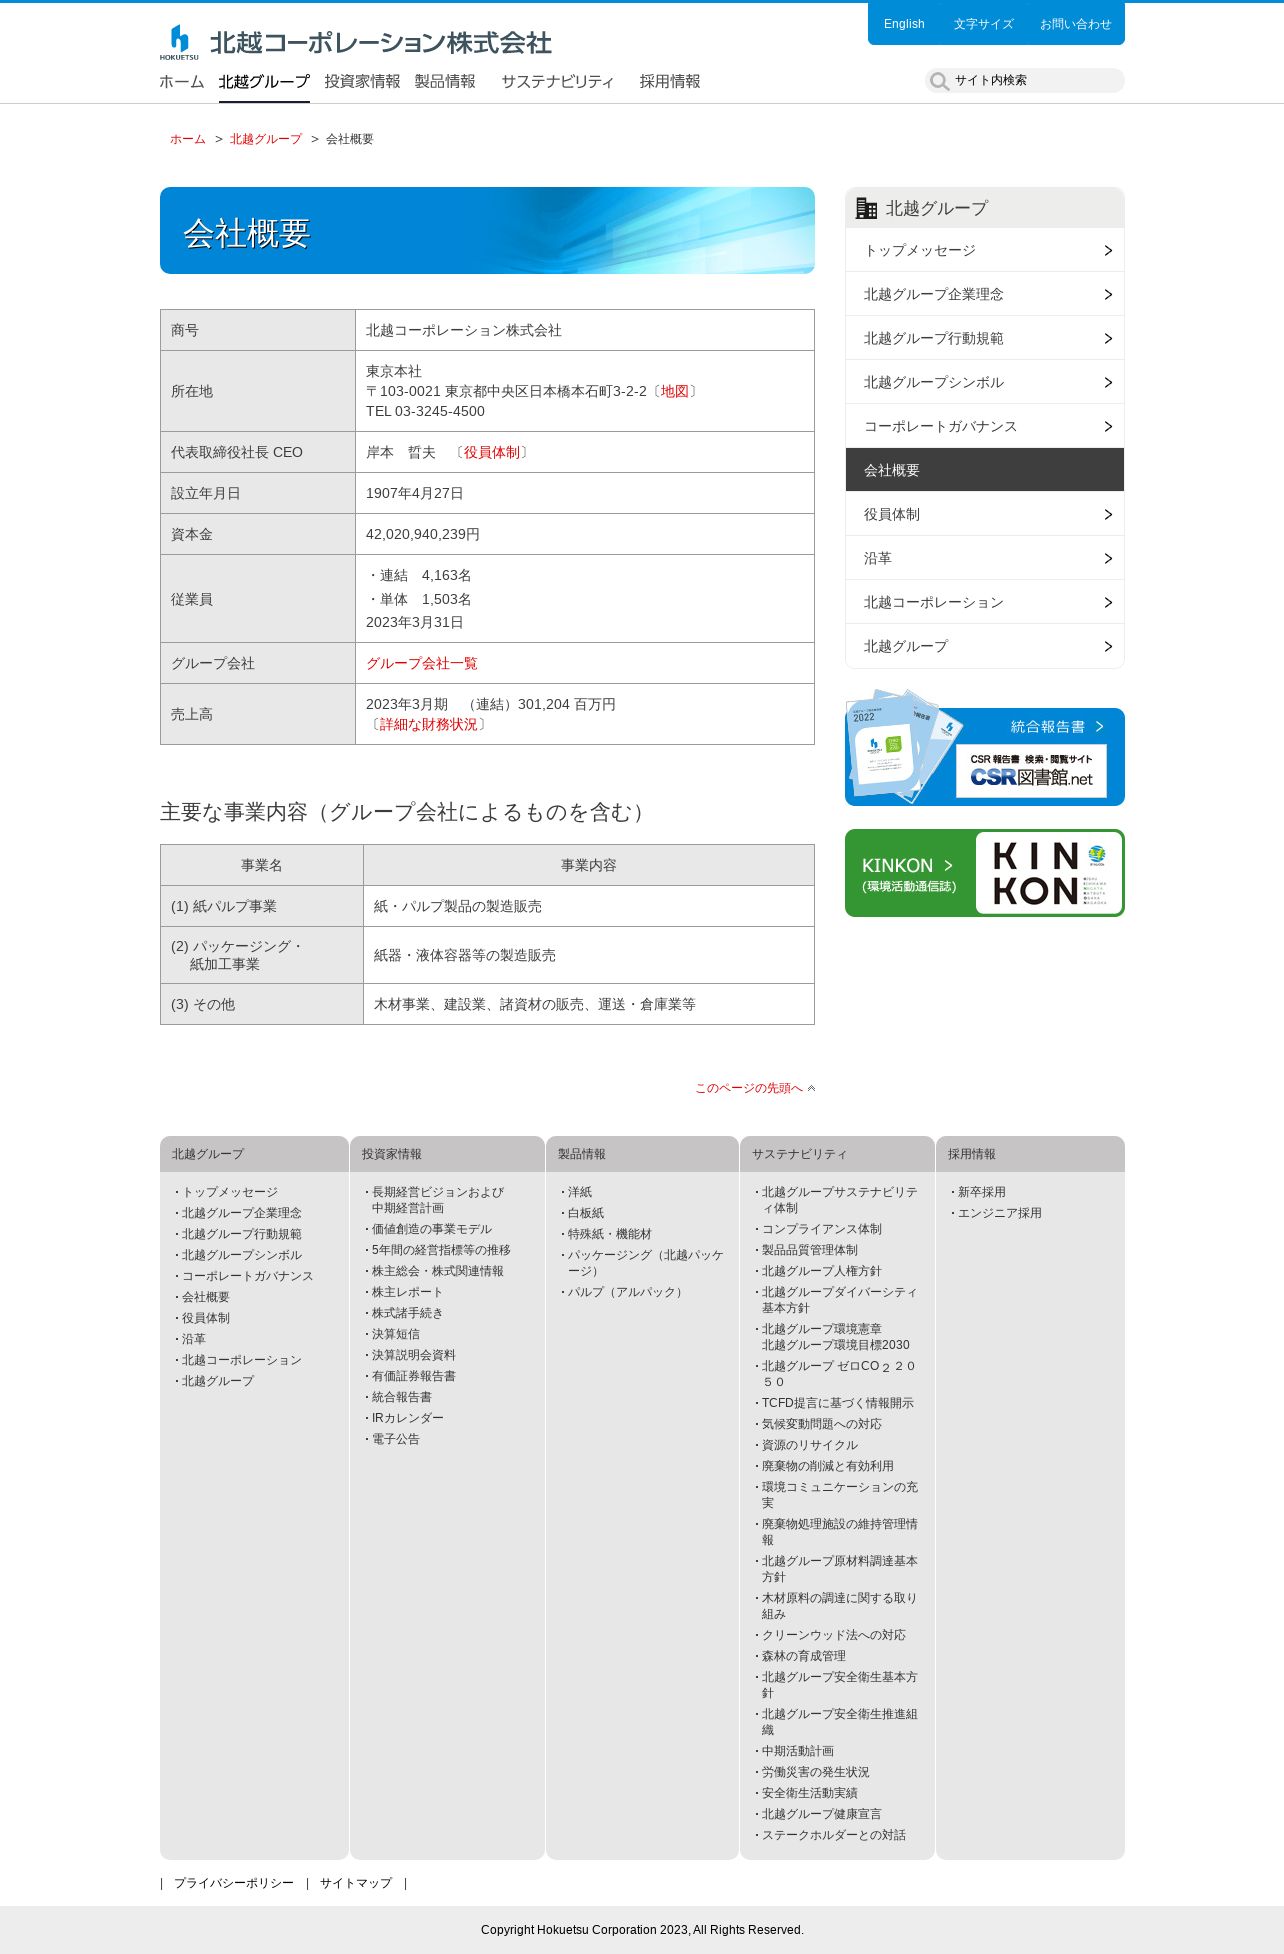Open footer link 資源のリサイクル

click(x=809, y=1445)
